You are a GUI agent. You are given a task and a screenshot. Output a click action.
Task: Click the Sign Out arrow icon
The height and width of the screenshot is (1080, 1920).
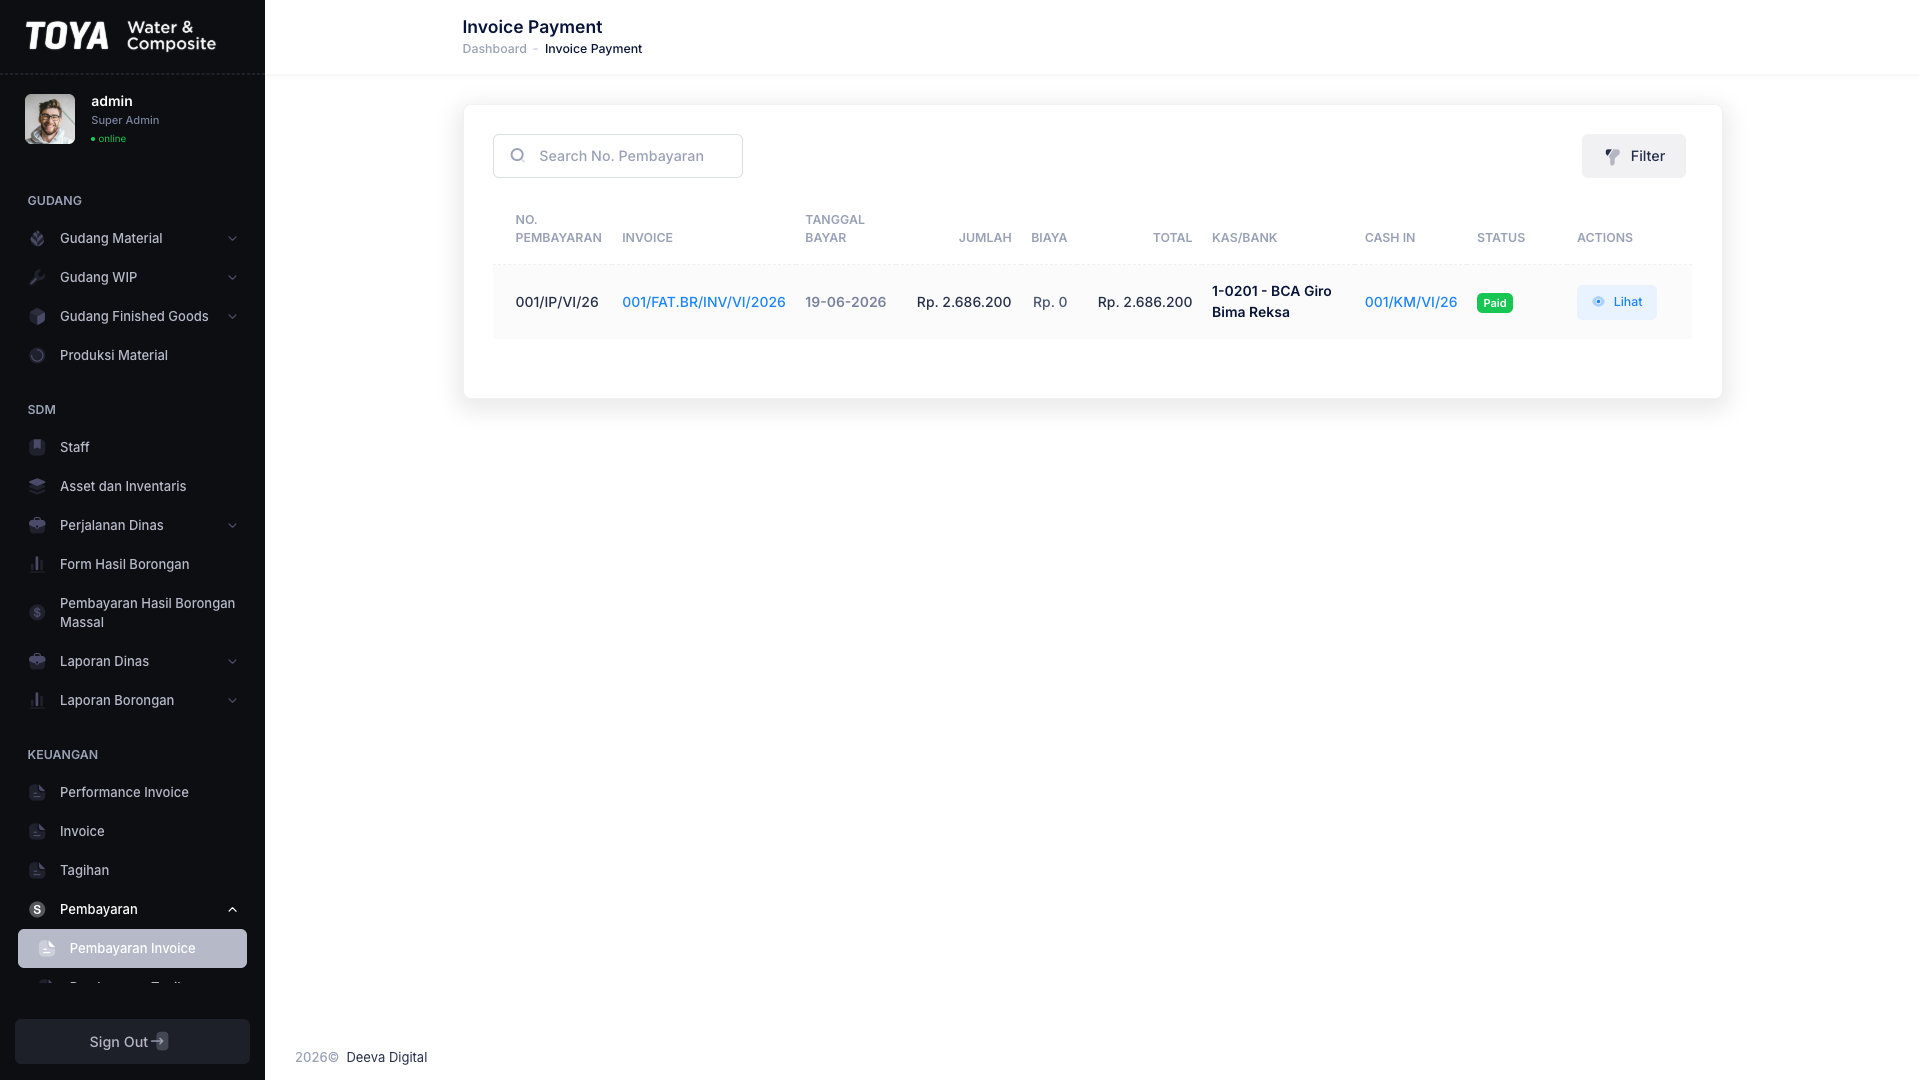(160, 1041)
